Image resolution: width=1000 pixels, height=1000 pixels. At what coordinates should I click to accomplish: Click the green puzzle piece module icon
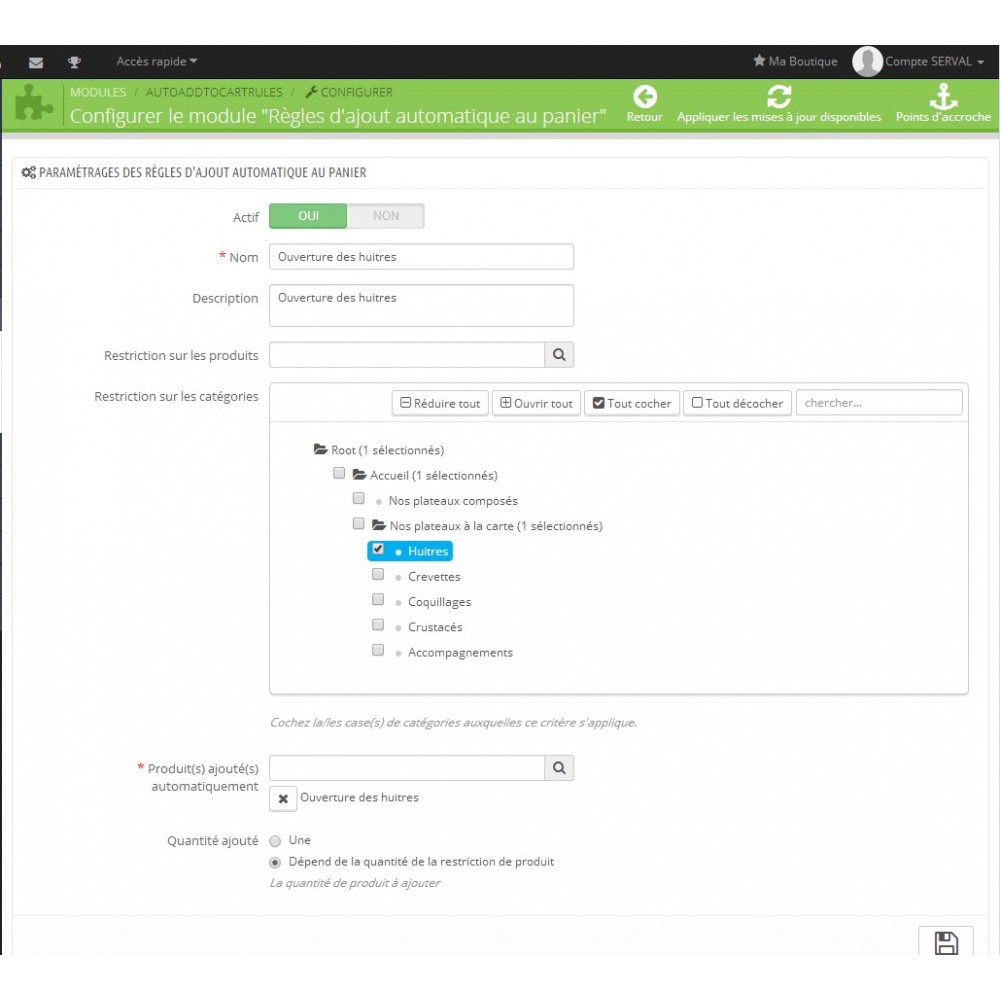tap(34, 103)
